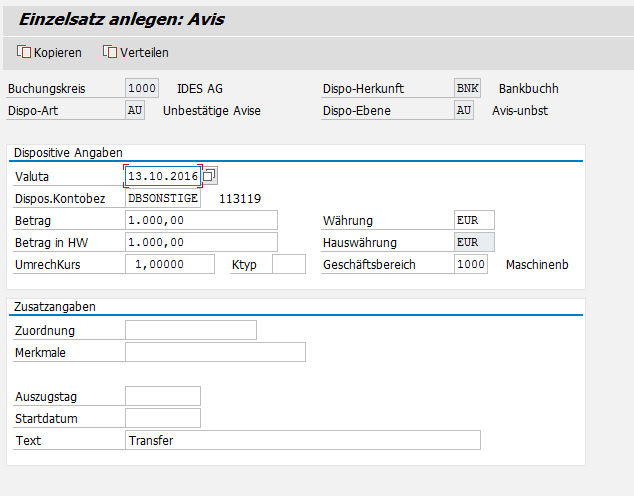Edit the UmrechKurs exchange rate field
This screenshot has height=496, width=634.
tap(169, 264)
